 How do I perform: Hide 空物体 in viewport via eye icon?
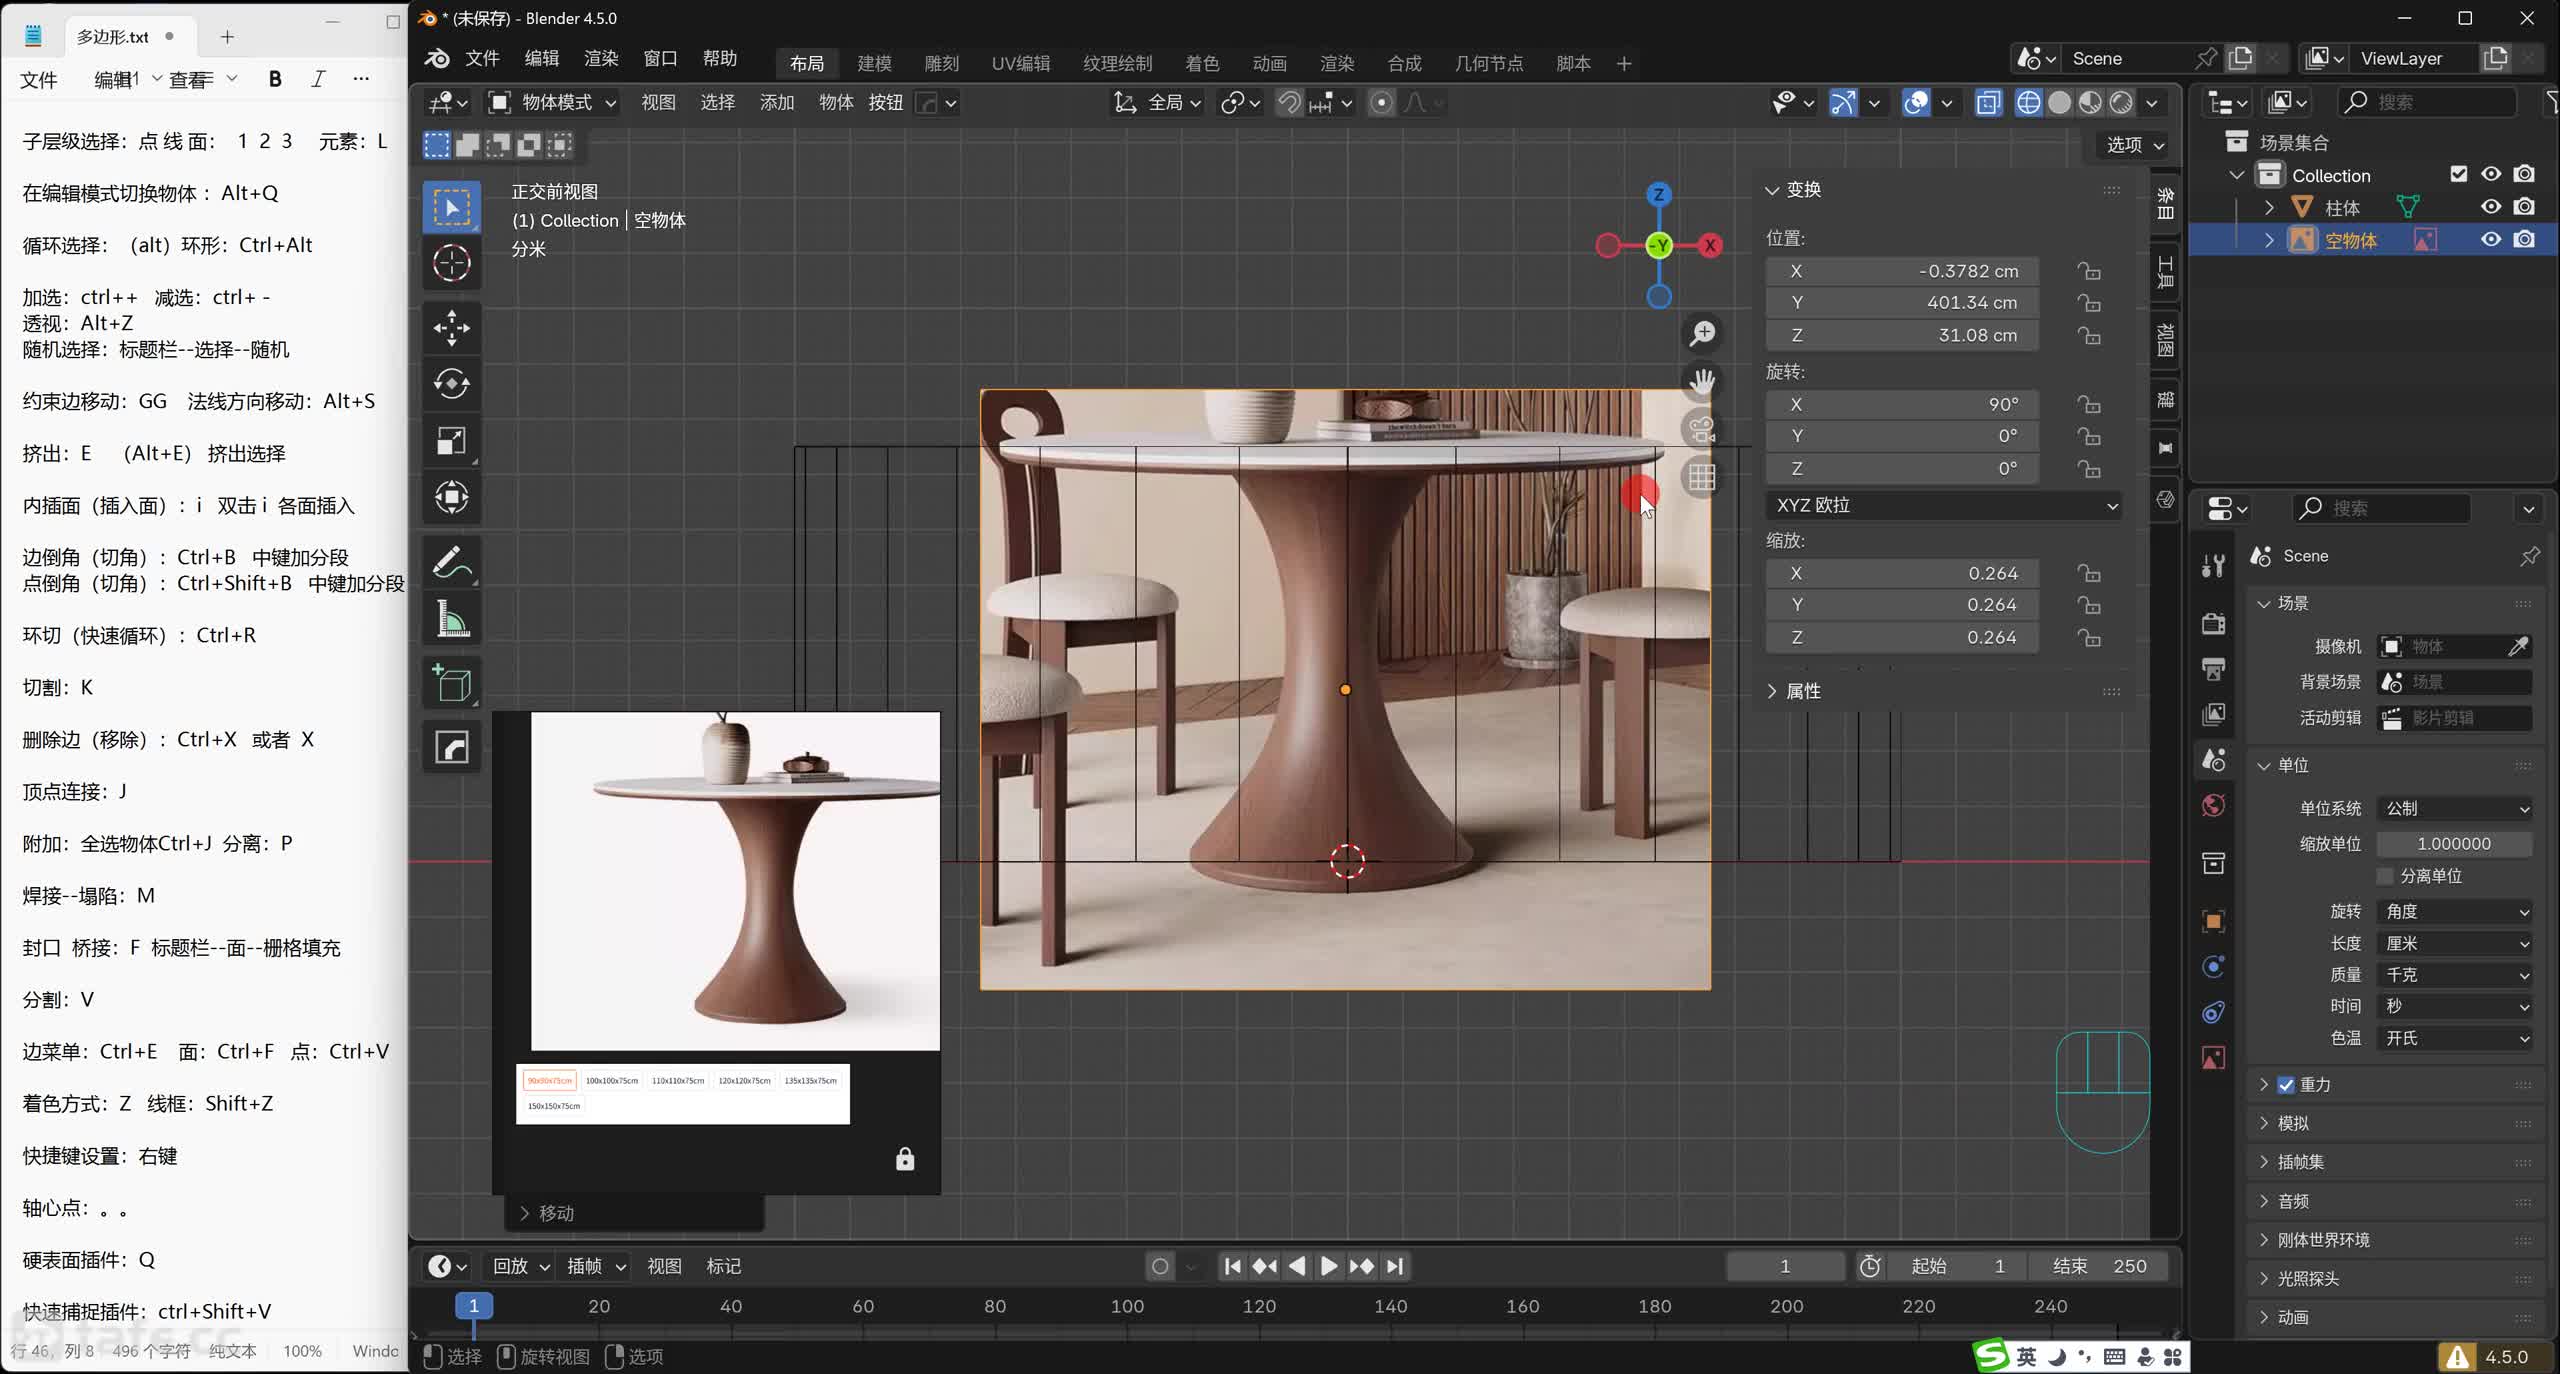point(2490,240)
